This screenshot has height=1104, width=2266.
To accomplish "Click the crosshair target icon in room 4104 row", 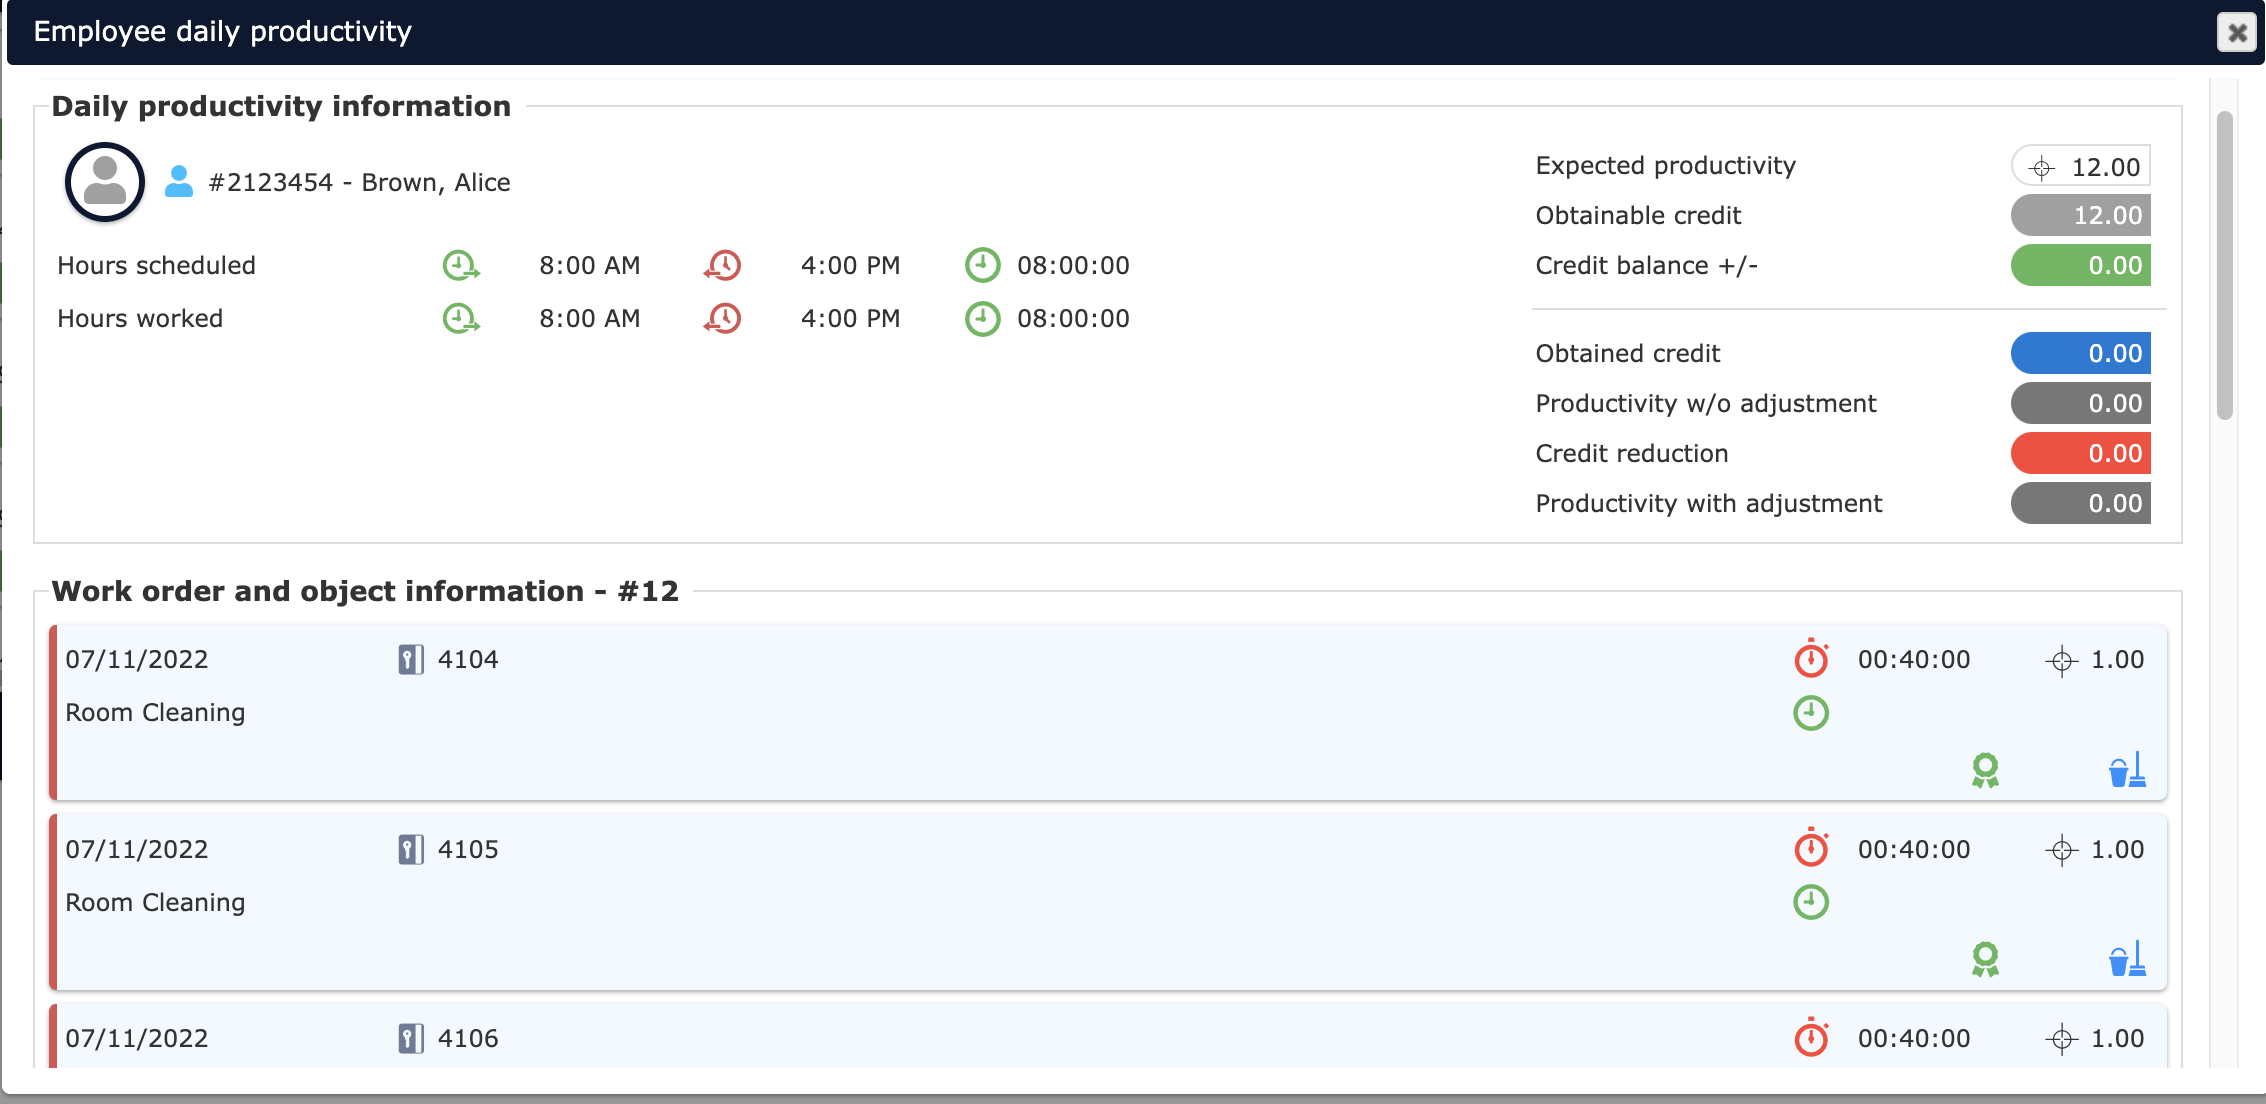I will [2061, 661].
